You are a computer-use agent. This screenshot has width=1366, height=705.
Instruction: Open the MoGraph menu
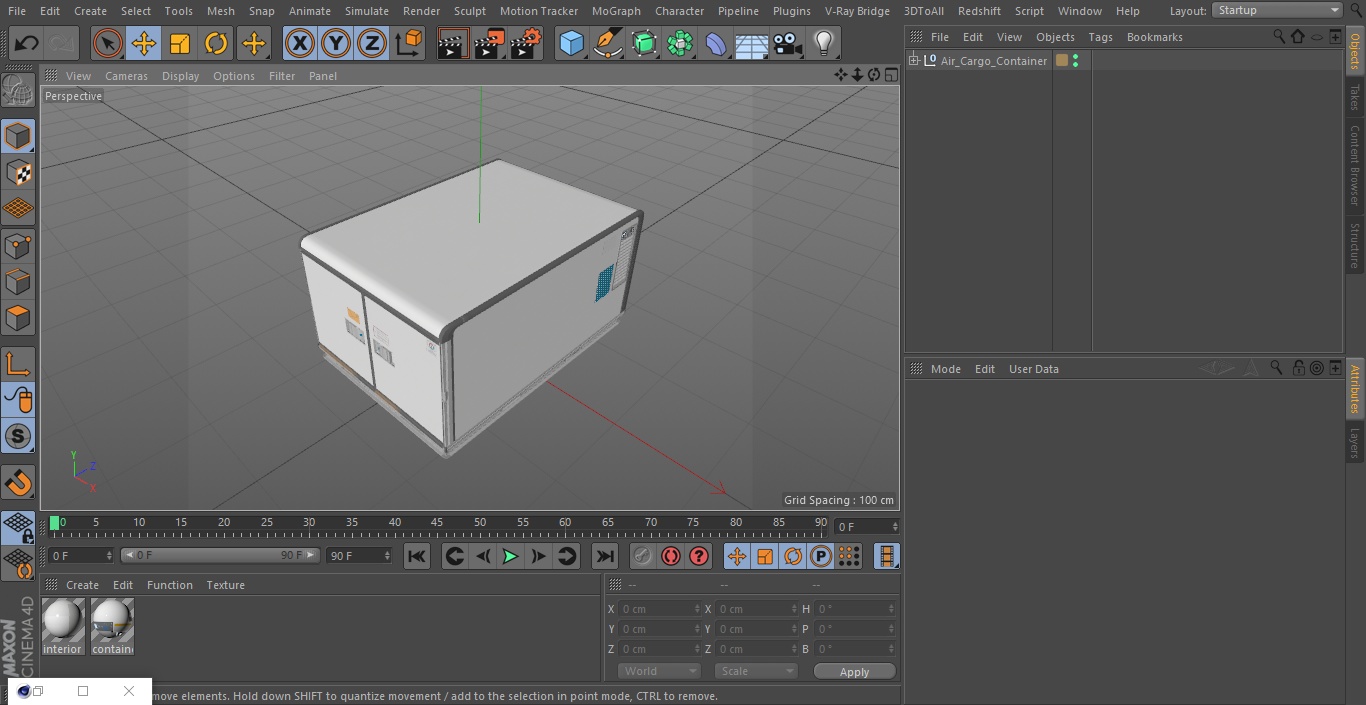[616, 11]
